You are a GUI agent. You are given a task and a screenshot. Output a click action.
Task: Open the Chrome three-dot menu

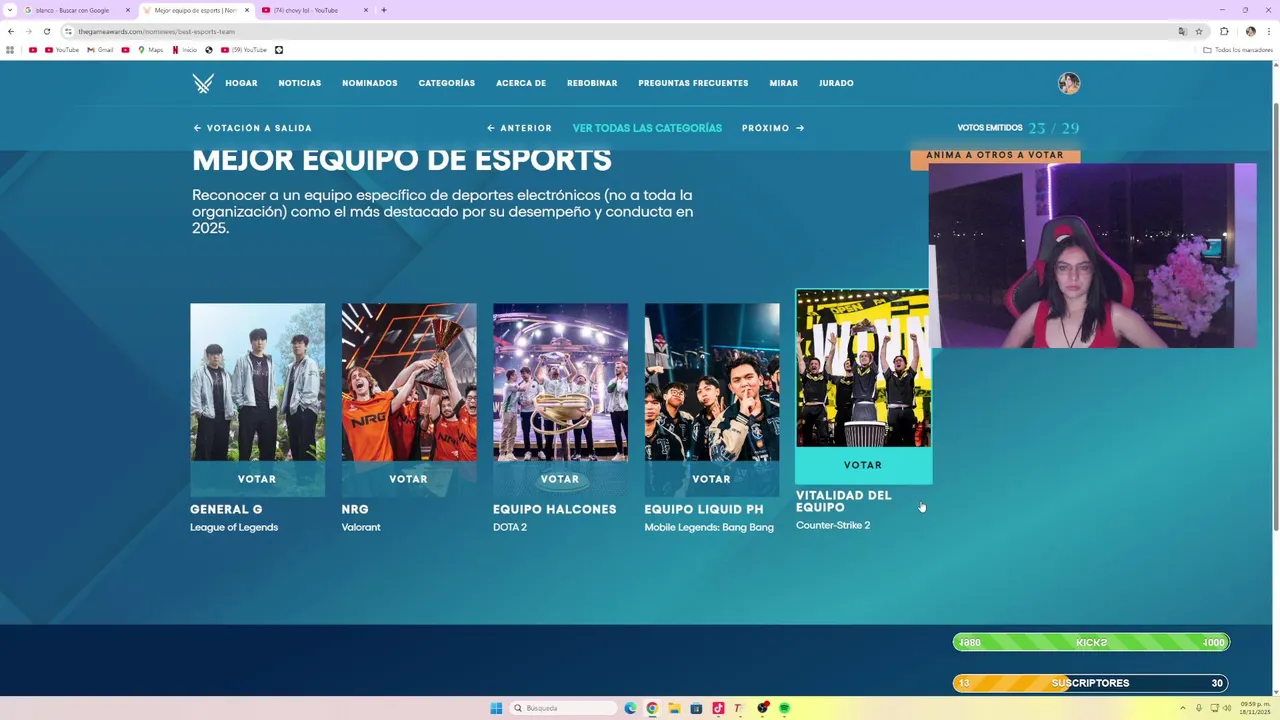point(1268,31)
